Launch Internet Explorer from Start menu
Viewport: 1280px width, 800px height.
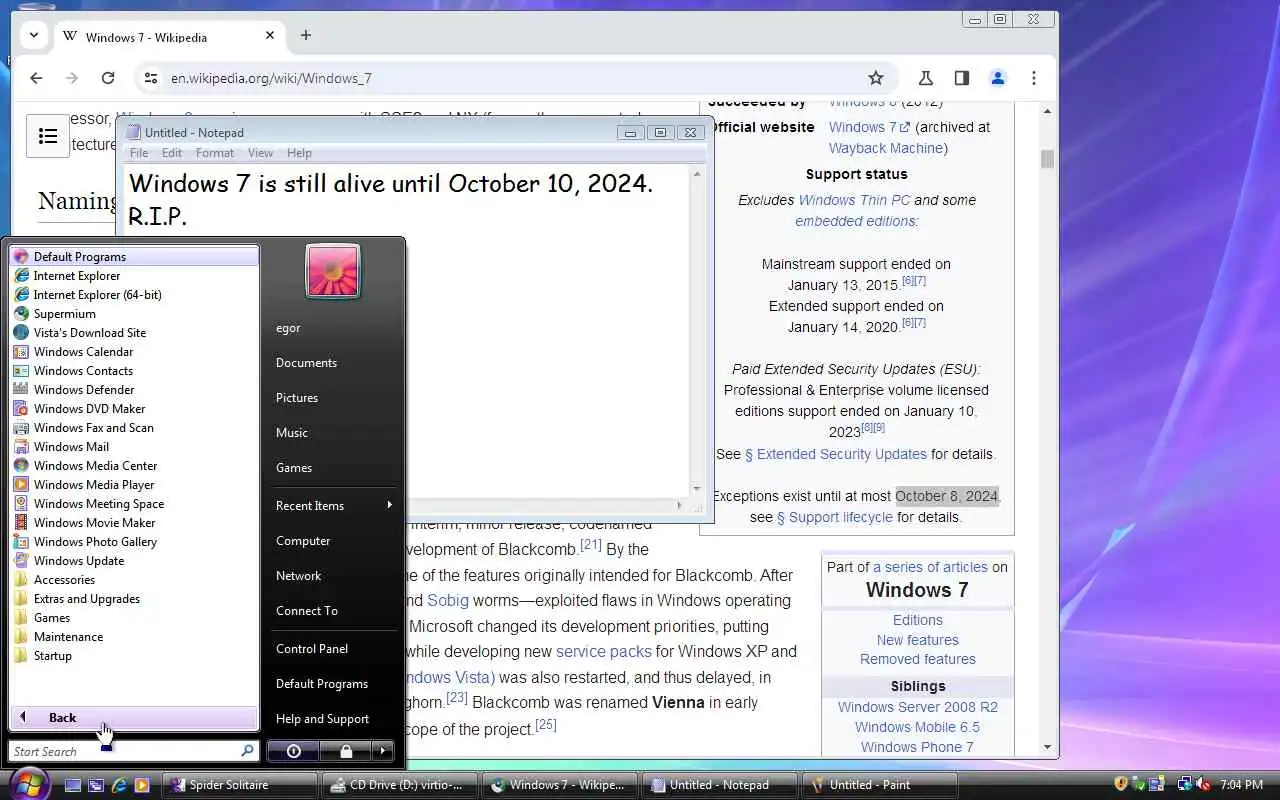[x=134, y=276]
